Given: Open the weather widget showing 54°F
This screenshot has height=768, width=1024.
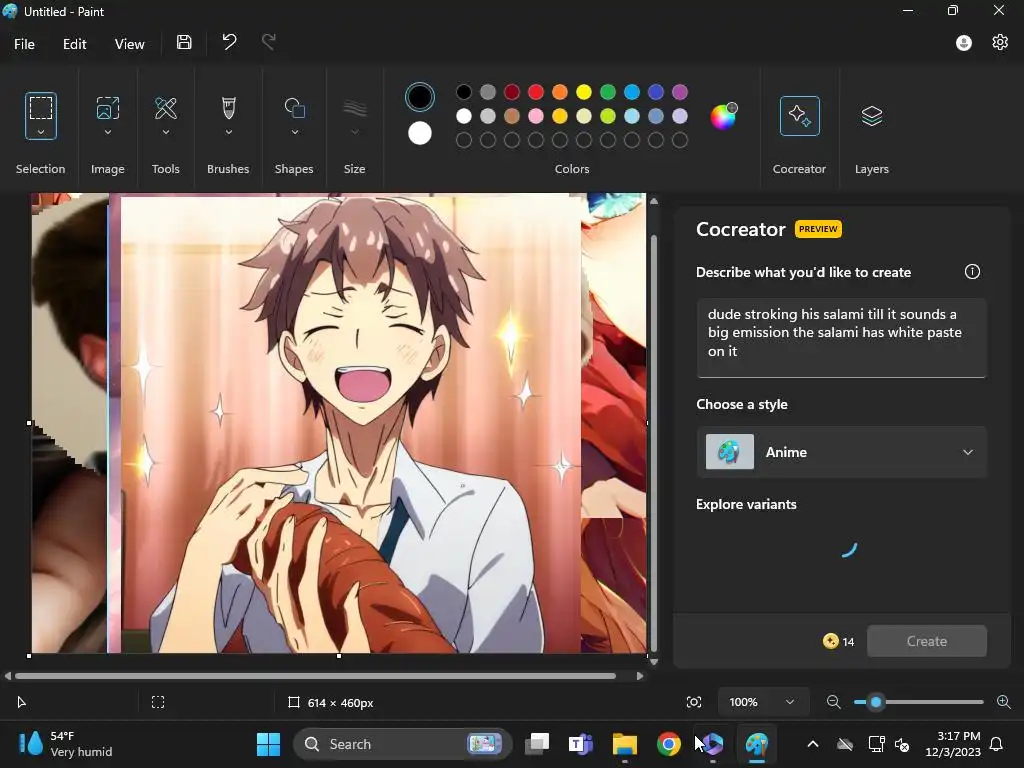Looking at the screenshot, I should 65,744.
